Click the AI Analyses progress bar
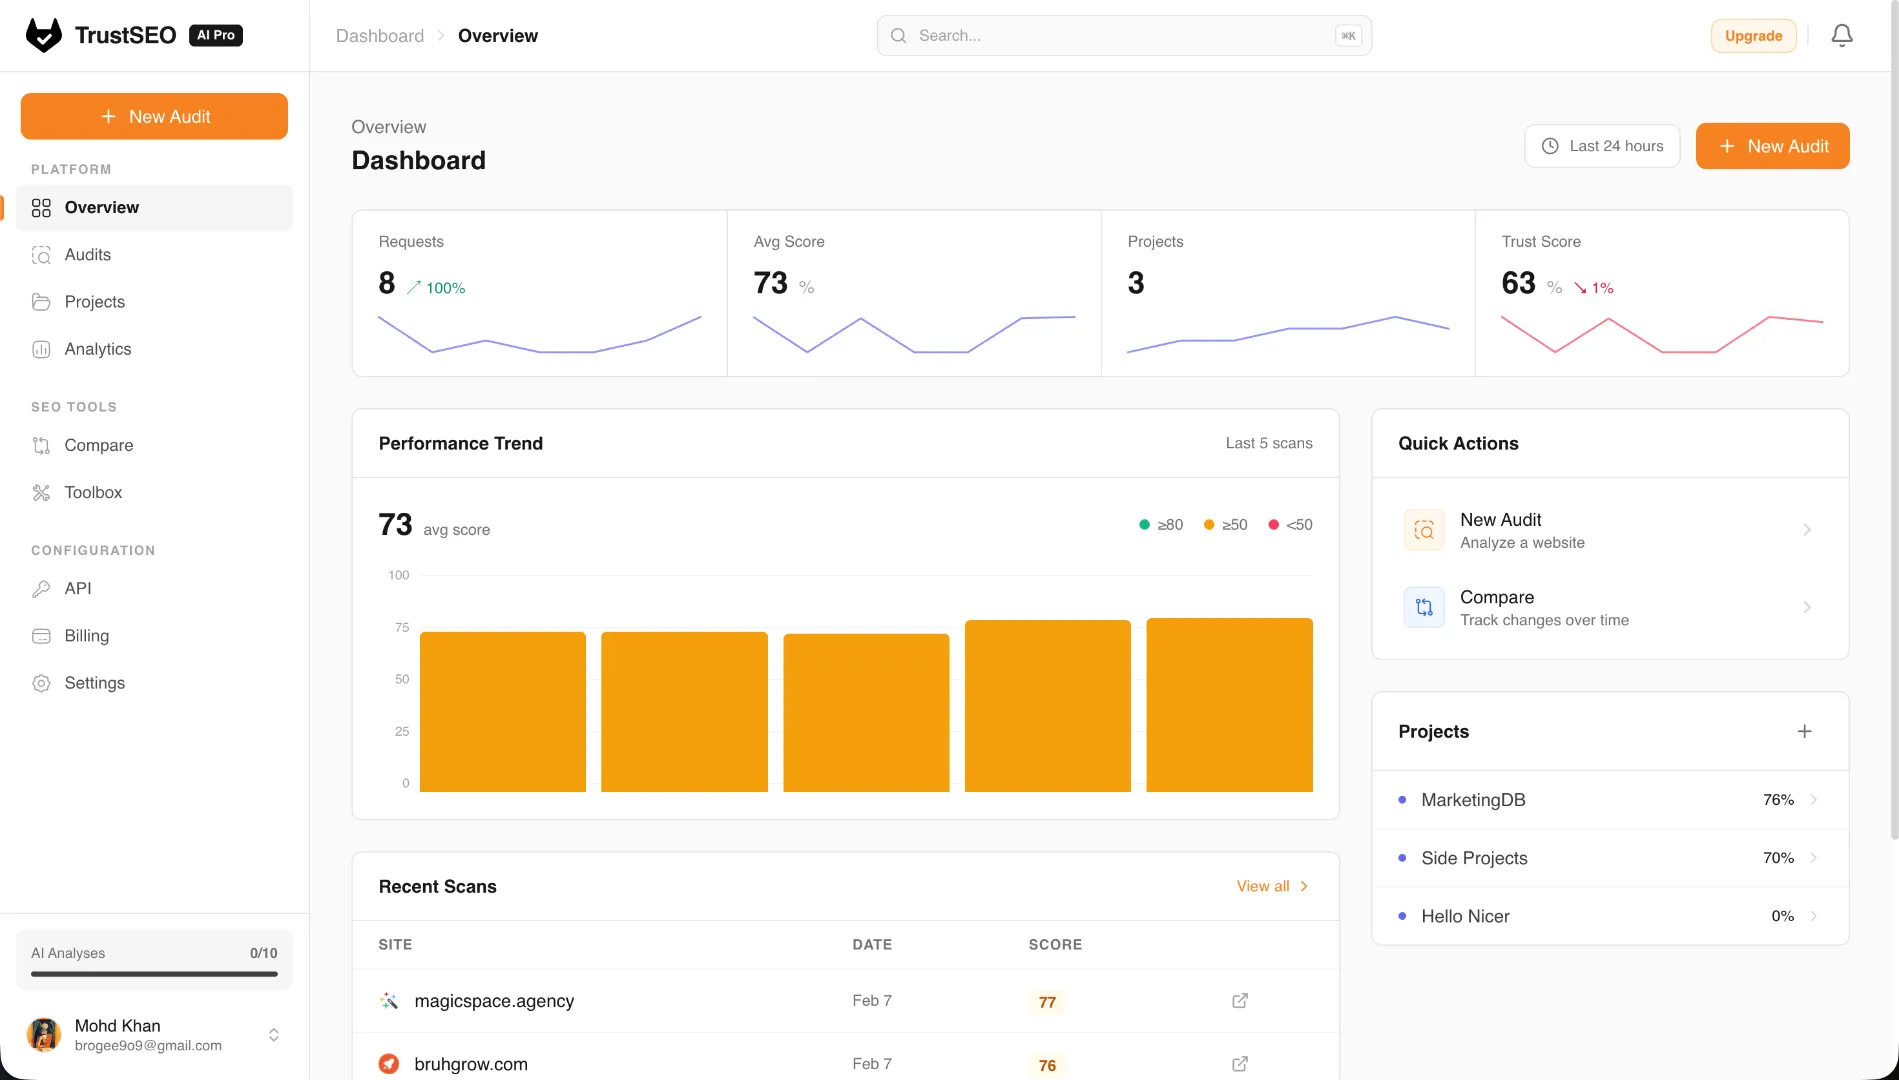This screenshot has width=1899, height=1080. [153, 974]
